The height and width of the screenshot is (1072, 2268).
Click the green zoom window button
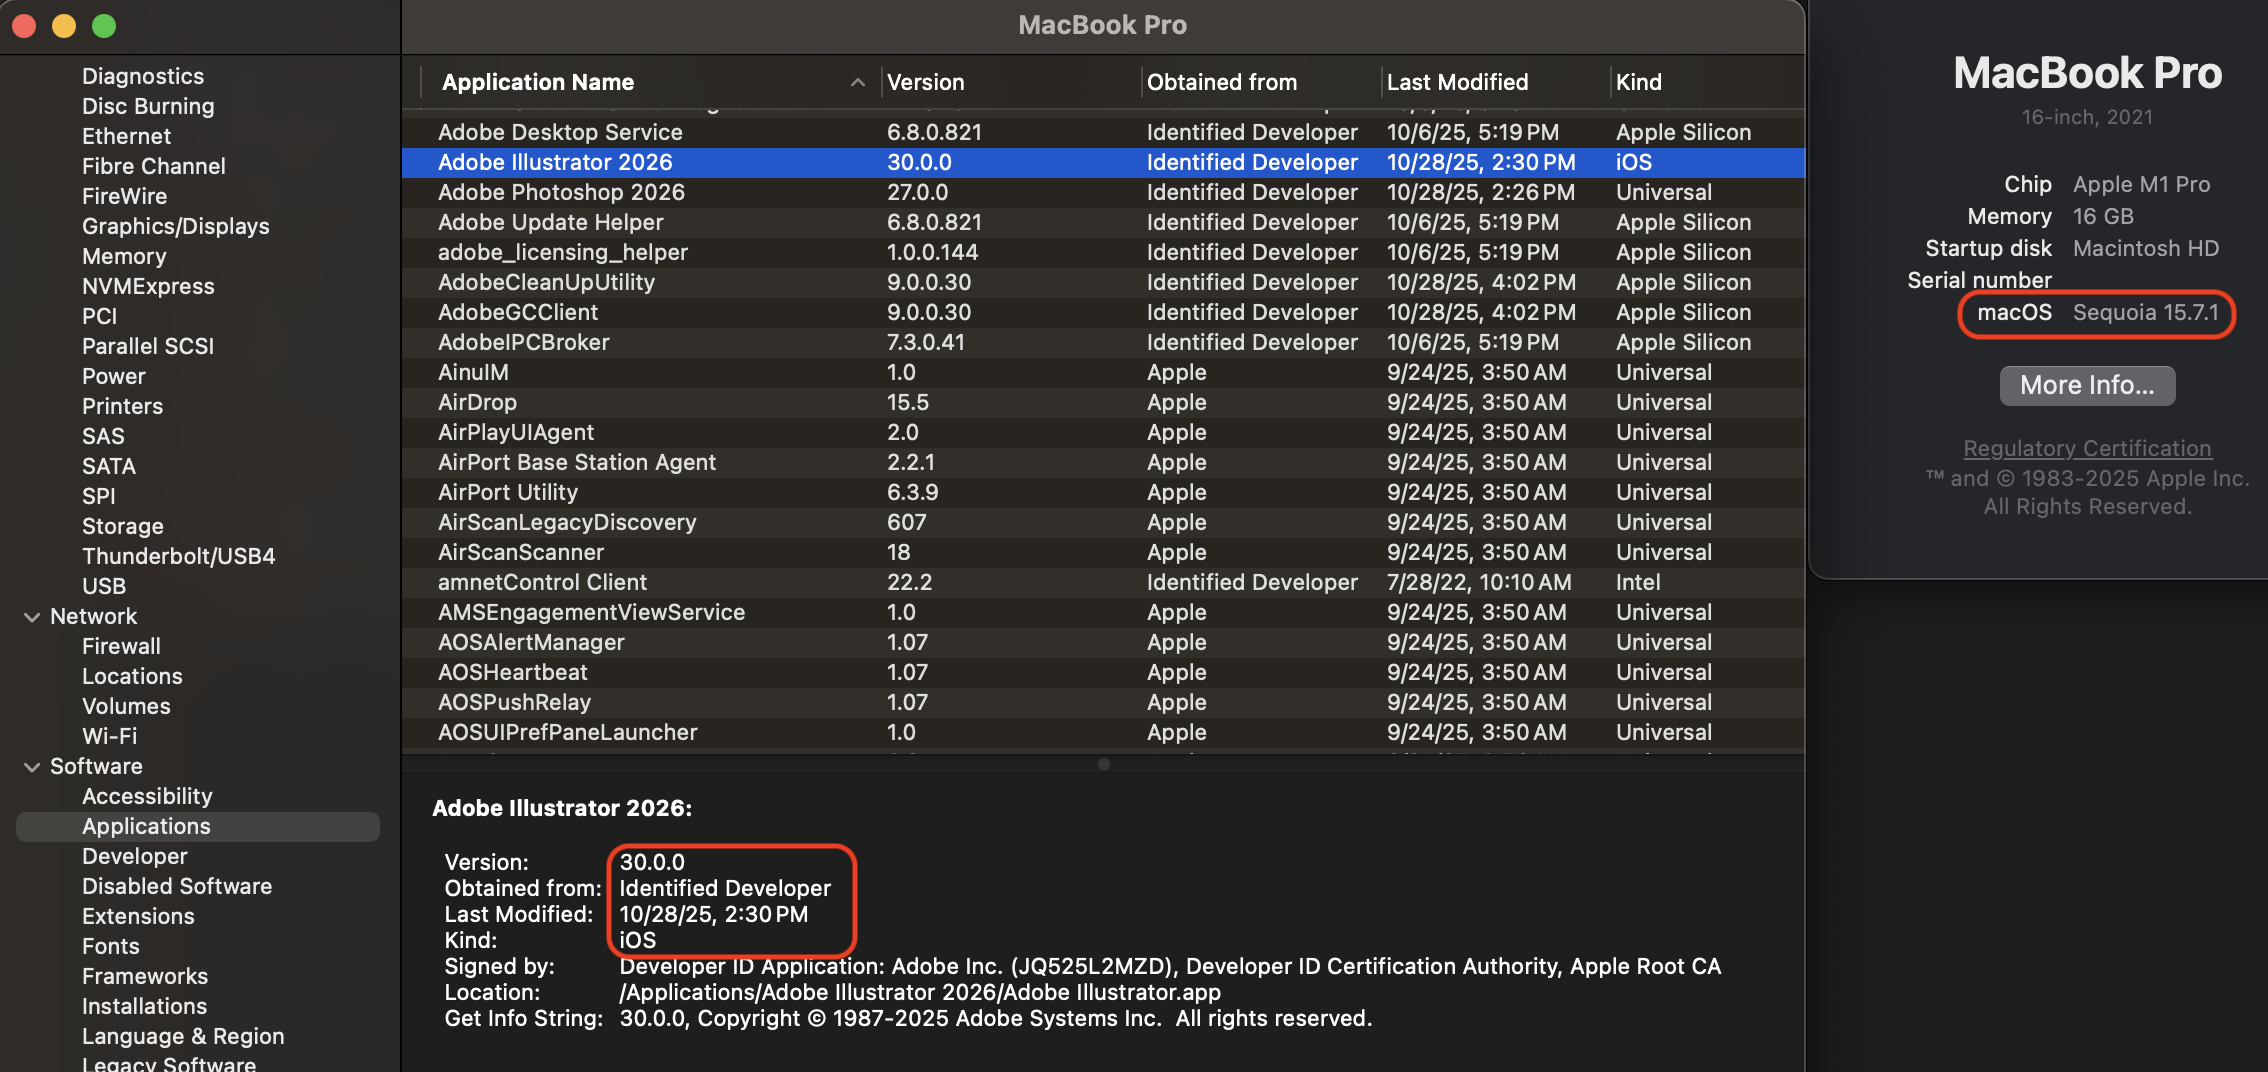pos(104,26)
